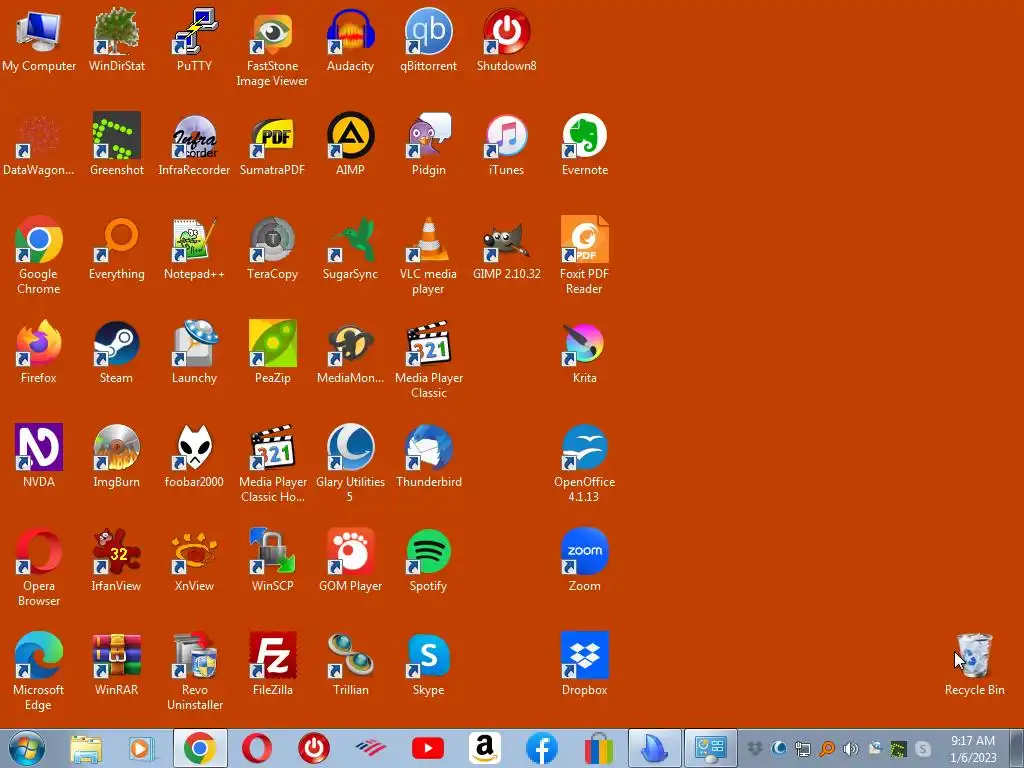
Task: Click the Pidgin desktop icon
Action: tap(428, 135)
